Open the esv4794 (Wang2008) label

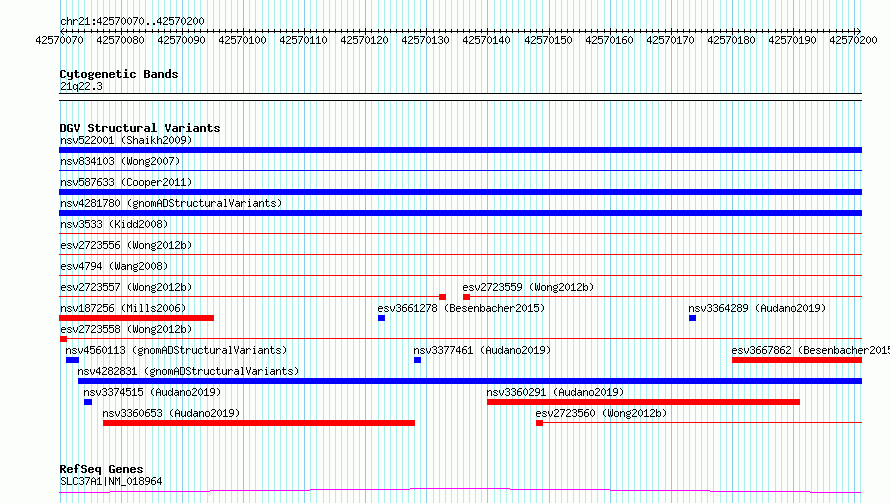[114, 266]
